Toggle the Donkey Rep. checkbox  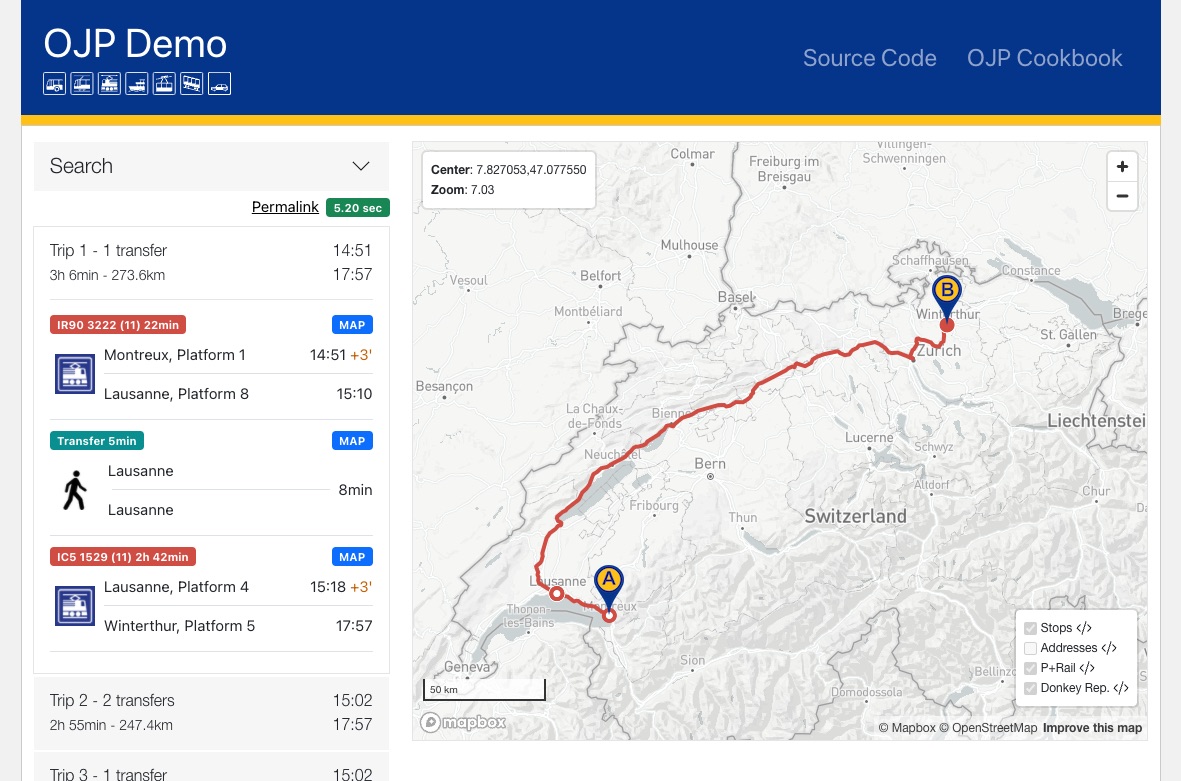(x=1030, y=688)
